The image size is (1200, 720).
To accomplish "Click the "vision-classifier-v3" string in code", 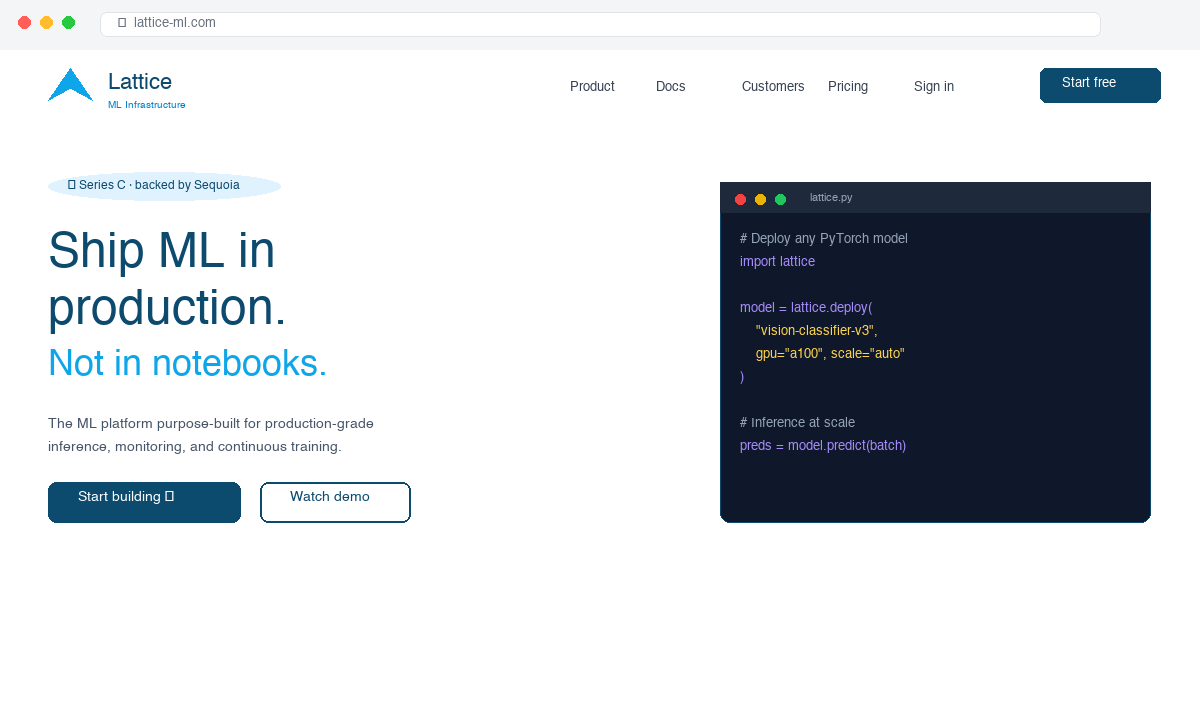I will 816,331.
